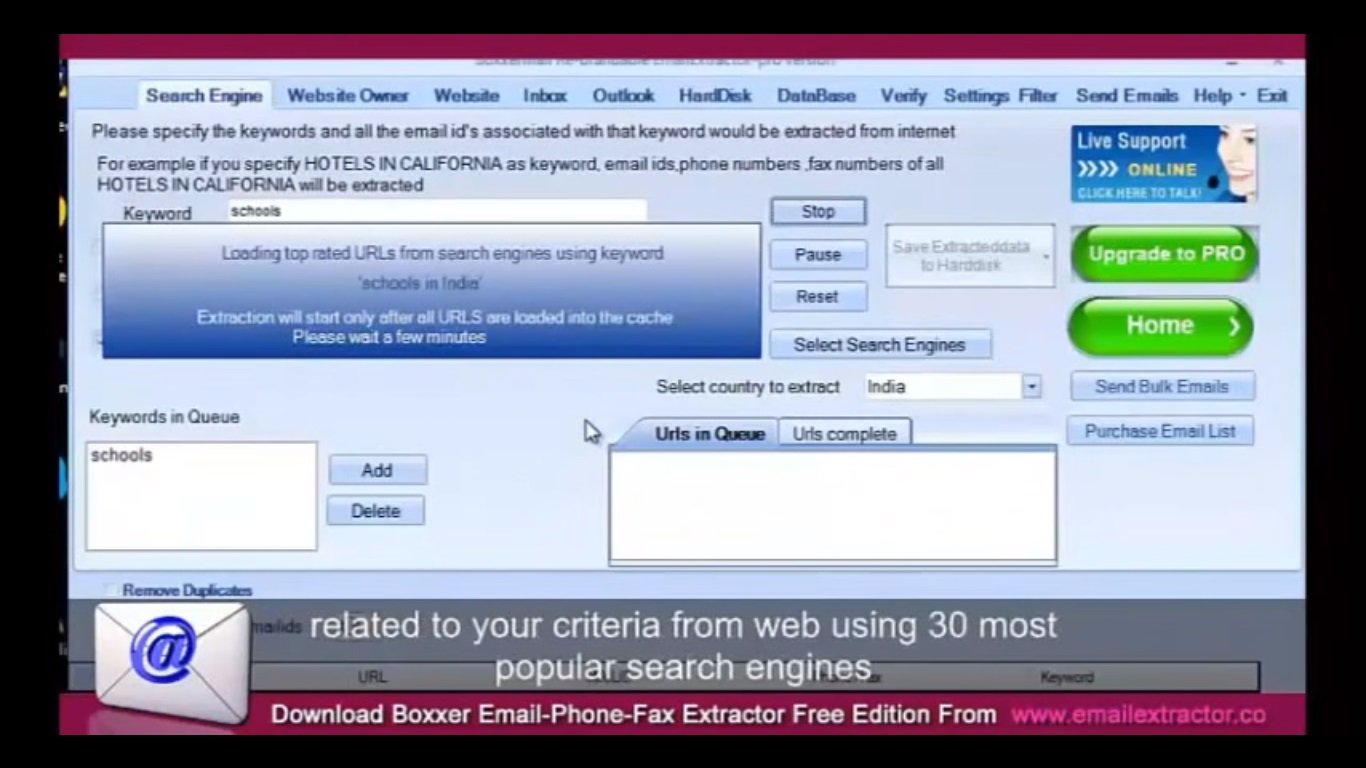Switch to Website Owner tab
Image resolution: width=1366 pixels, height=768 pixels.
(348, 96)
